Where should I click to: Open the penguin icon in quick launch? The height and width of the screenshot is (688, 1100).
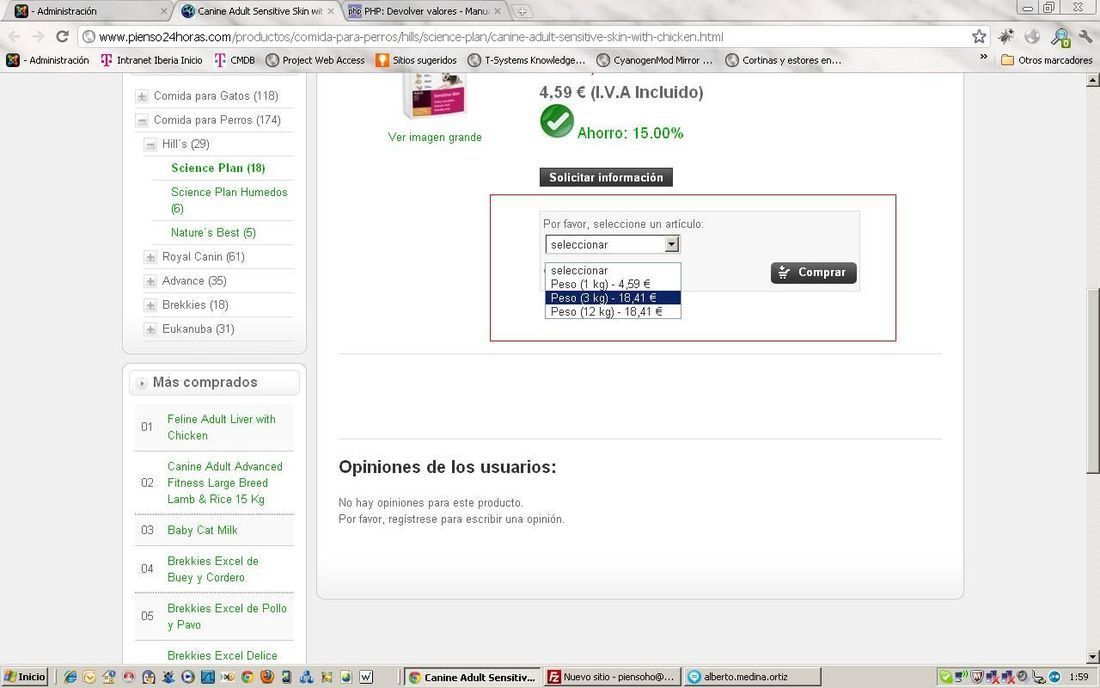(x=149, y=677)
